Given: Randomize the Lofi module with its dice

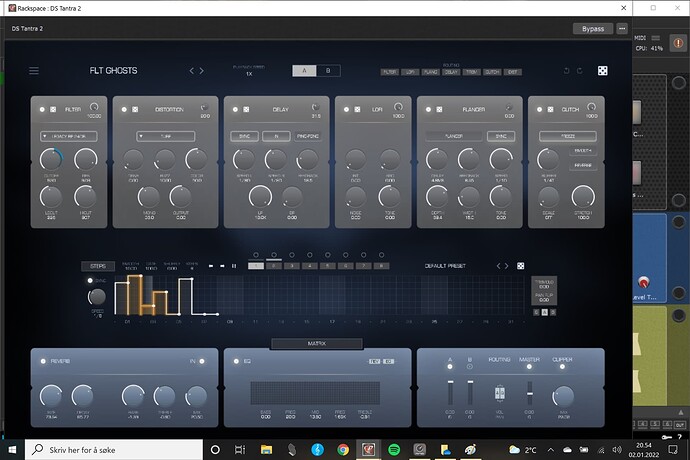Looking at the screenshot, I should click(x=357, y=109).
